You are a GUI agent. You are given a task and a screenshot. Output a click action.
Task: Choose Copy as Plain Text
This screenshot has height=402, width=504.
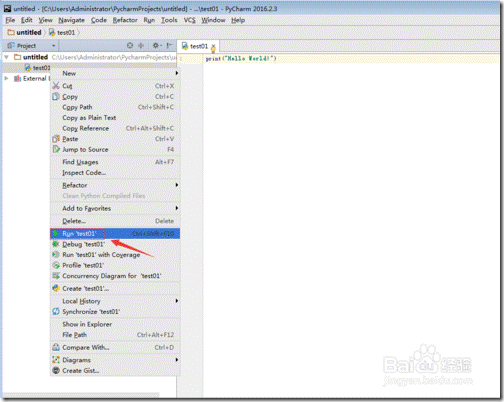coord(115,118)
